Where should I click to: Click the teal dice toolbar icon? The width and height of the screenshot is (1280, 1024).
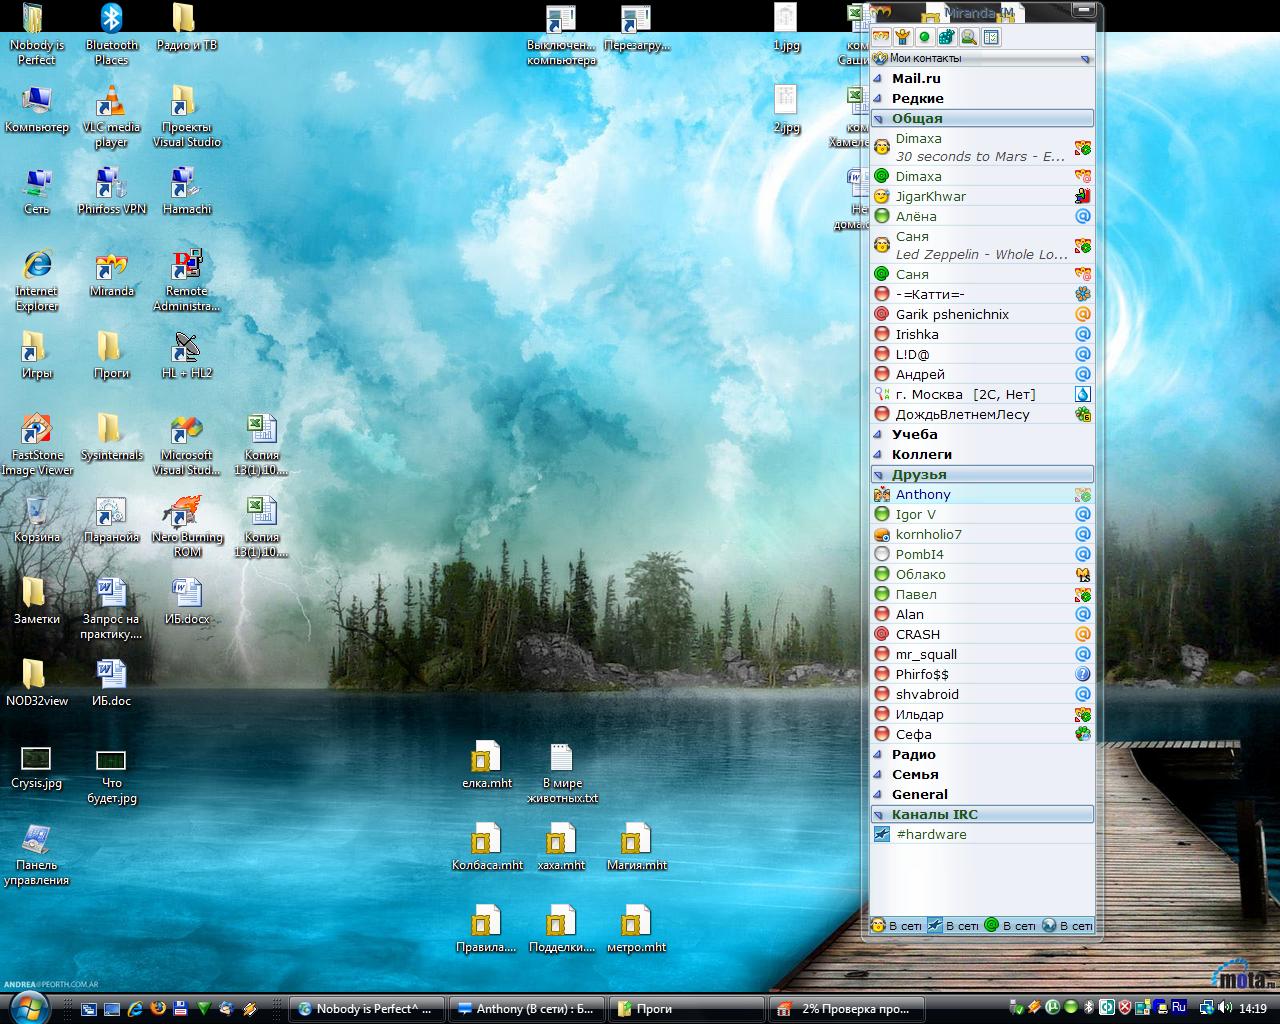[x=946, y=37]
